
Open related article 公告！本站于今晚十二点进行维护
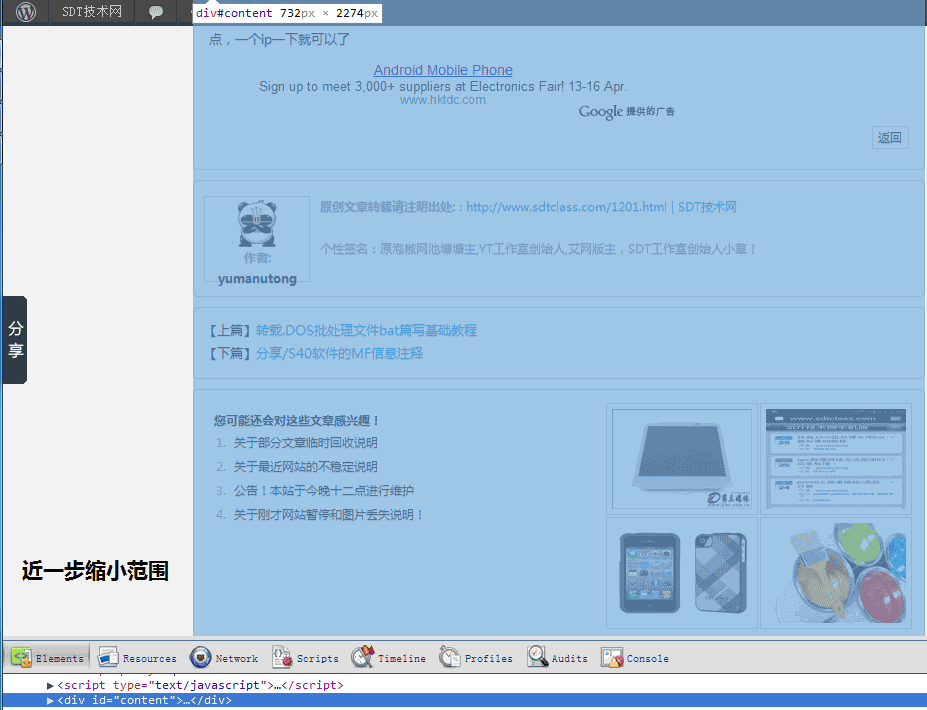pos(323,491)
